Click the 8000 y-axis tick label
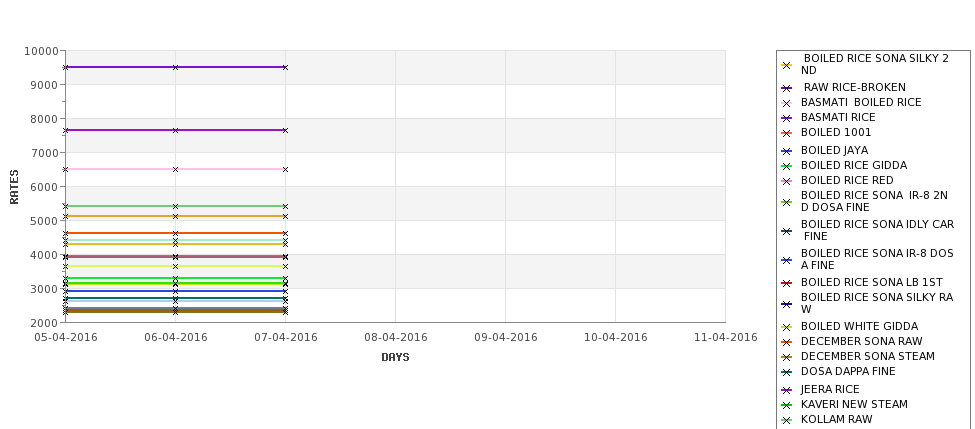Image resolution: width=975 pixels, height=429 pixels. pyautogui.click(x=45, y=119)
